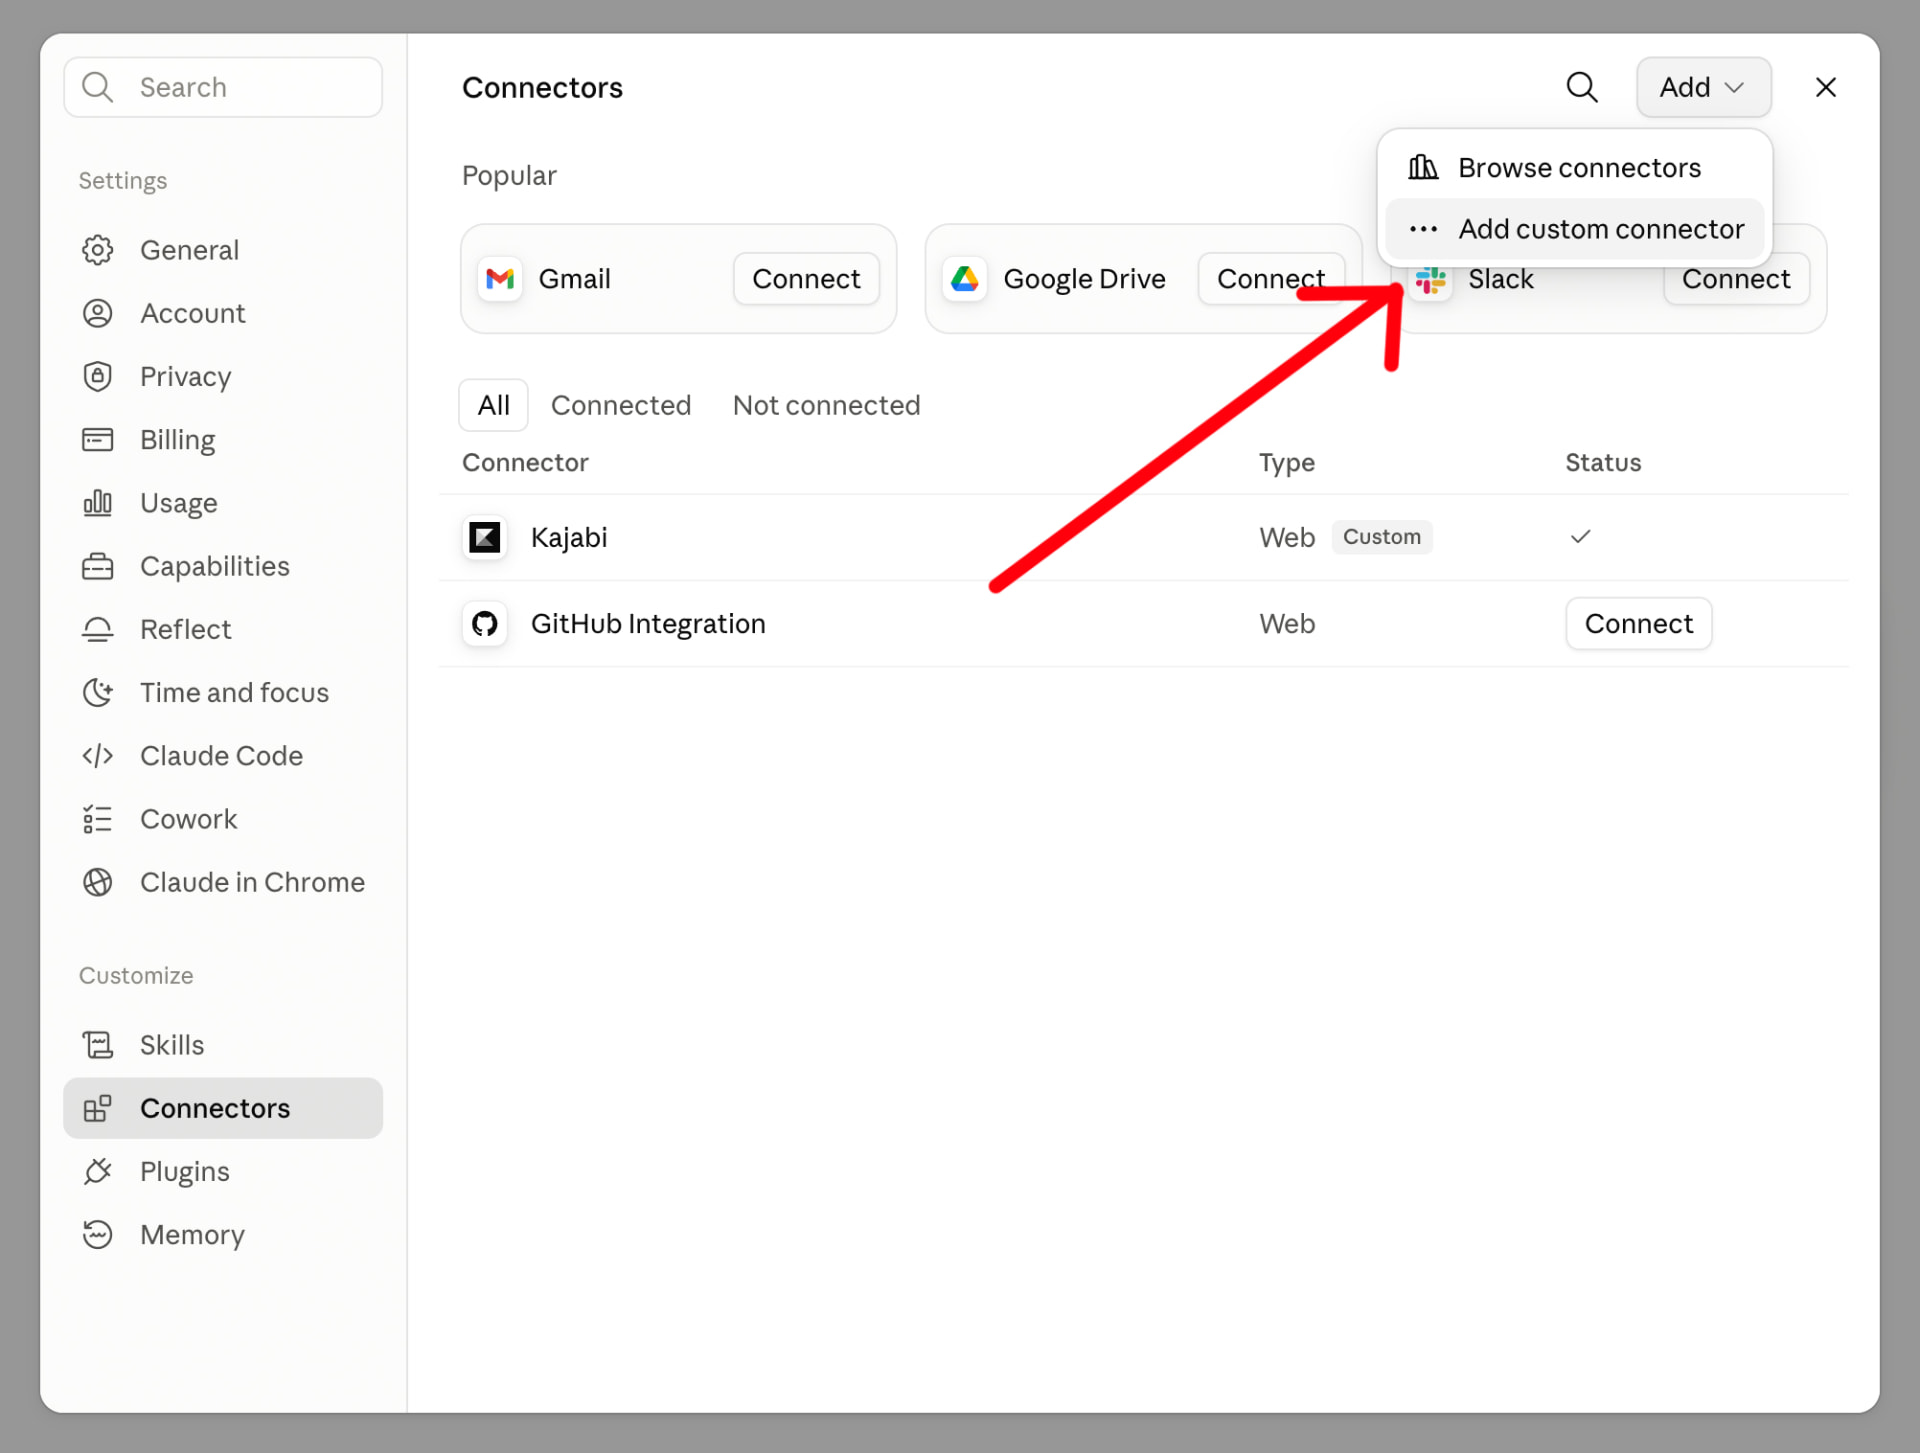Click the Claude in Chrome icon

coord(97,882)
